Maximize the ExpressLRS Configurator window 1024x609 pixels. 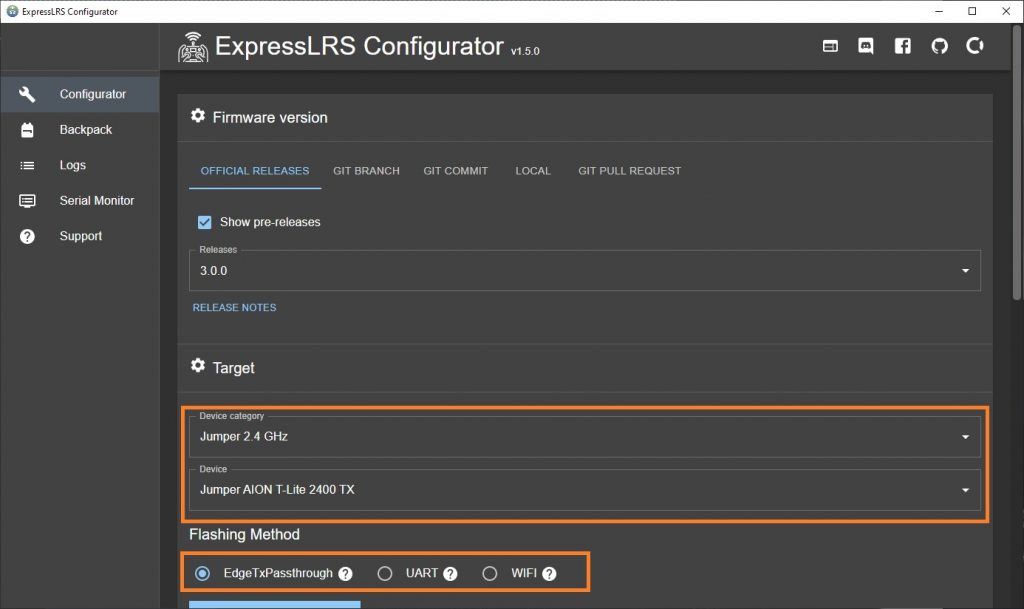pyautogui.click(x=972, y=11)
